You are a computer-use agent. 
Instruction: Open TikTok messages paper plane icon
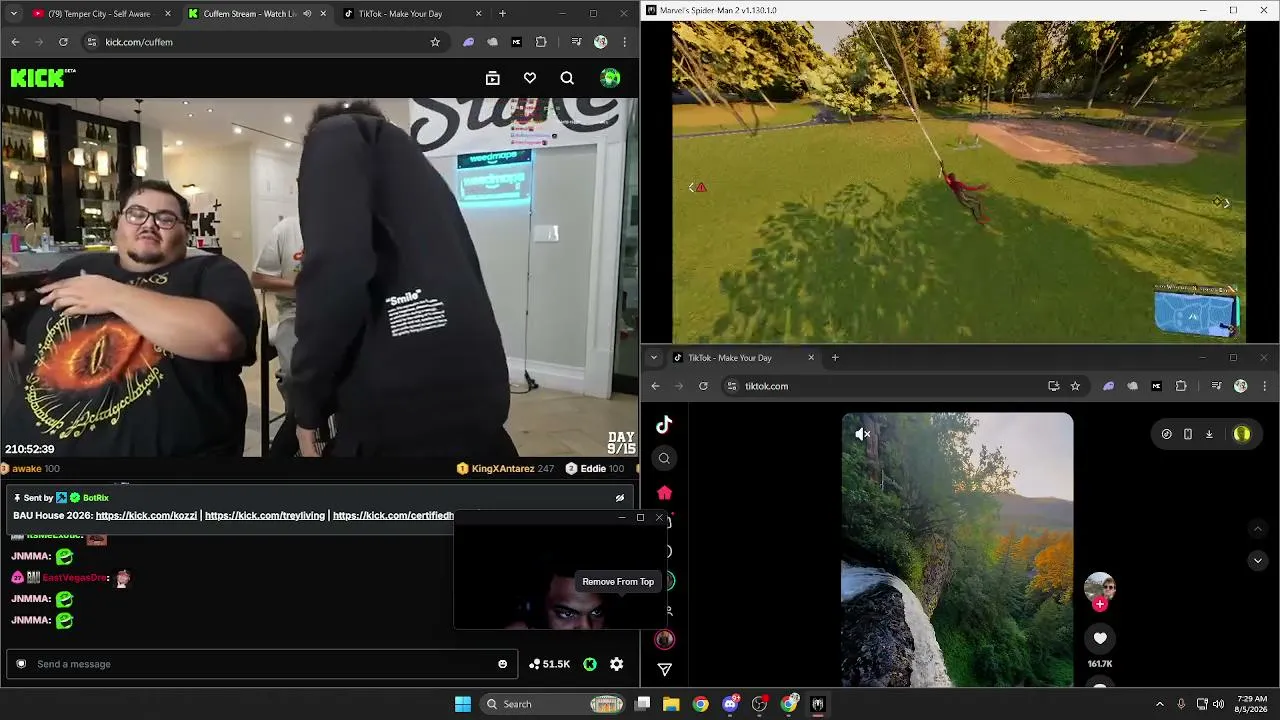pyautogui.click(x=664, y=669)
